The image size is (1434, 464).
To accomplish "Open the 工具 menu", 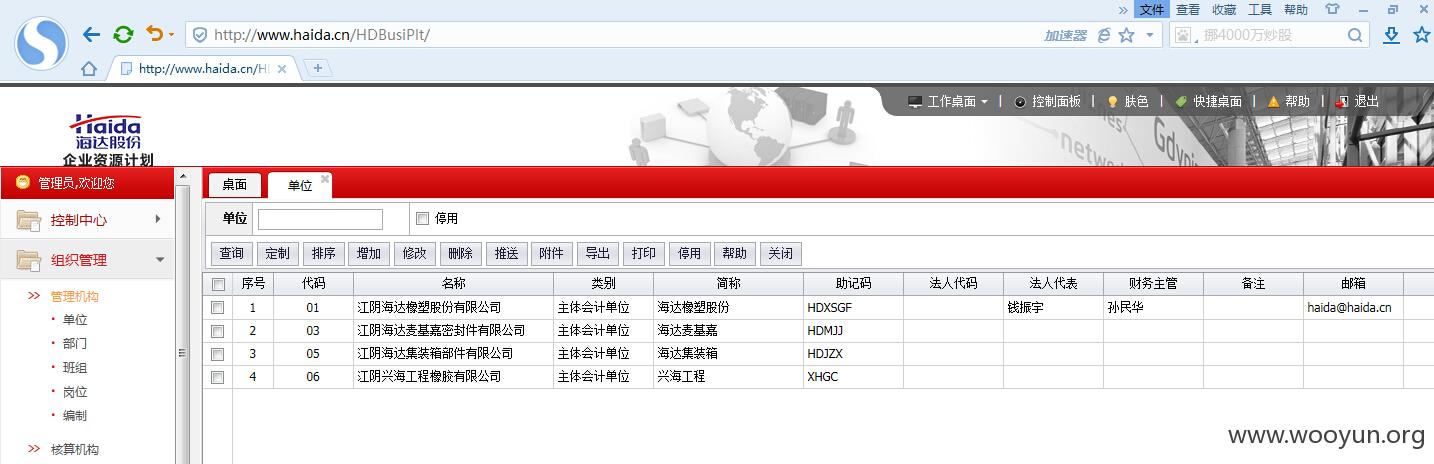I will pyautogui.click(x=1260, y=9).
